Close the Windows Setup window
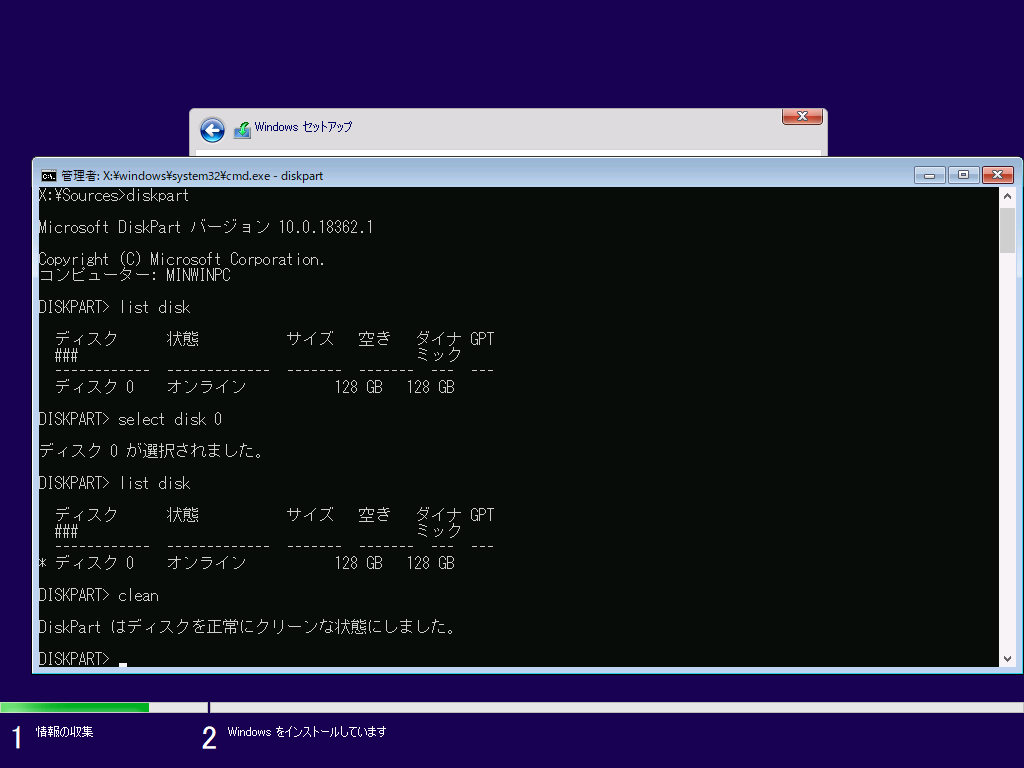Viewport: 1024px width, 768px height. pyautogui.click(x=802, y=116)
